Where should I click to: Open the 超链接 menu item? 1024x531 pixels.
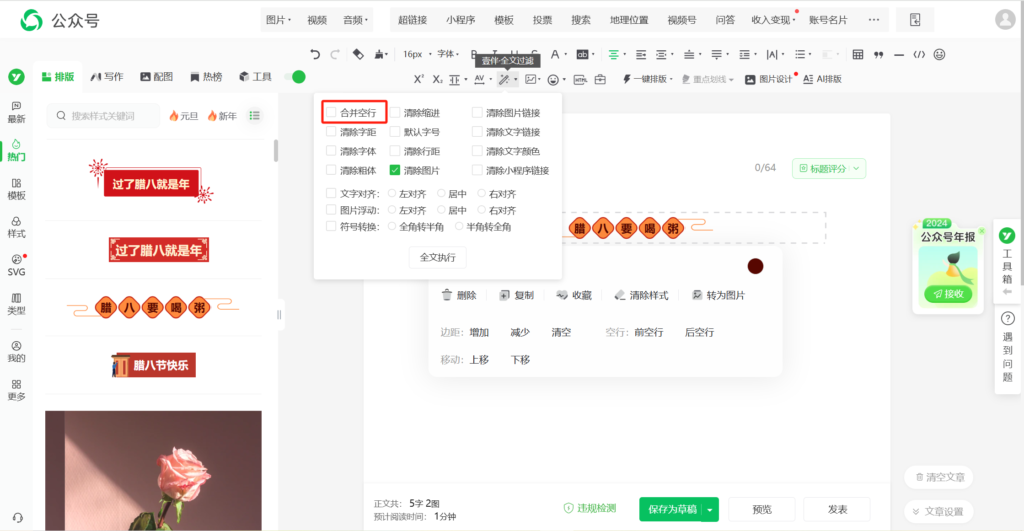tap(413, 20)
